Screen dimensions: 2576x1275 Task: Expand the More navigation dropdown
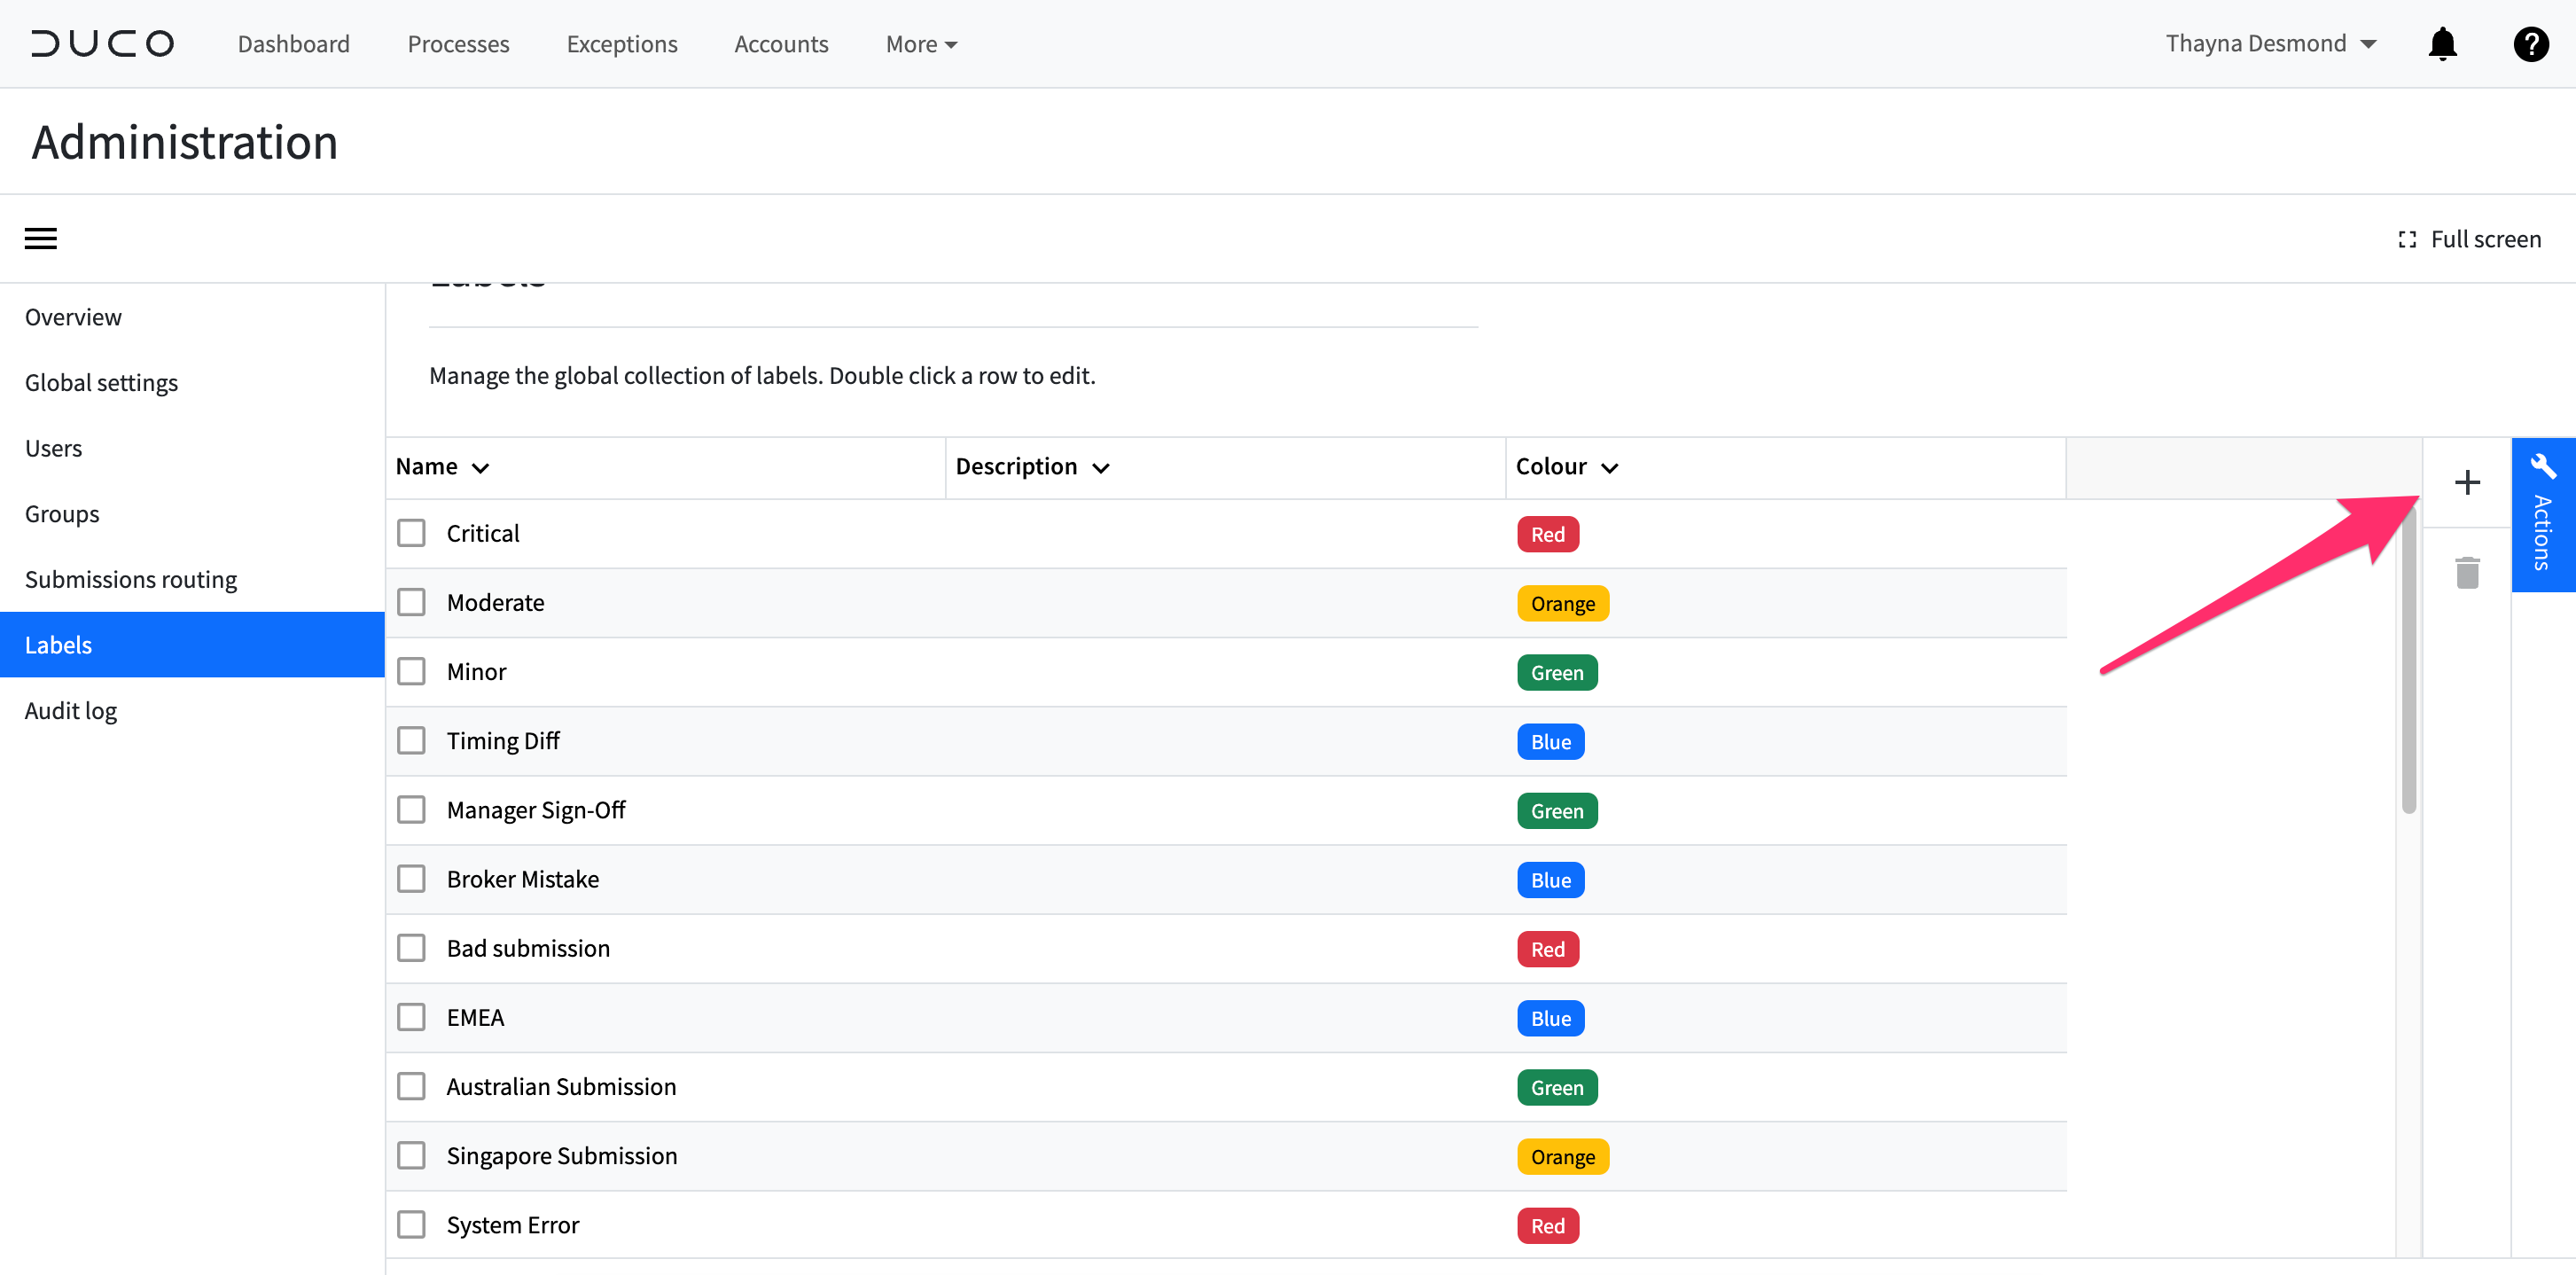921,44
